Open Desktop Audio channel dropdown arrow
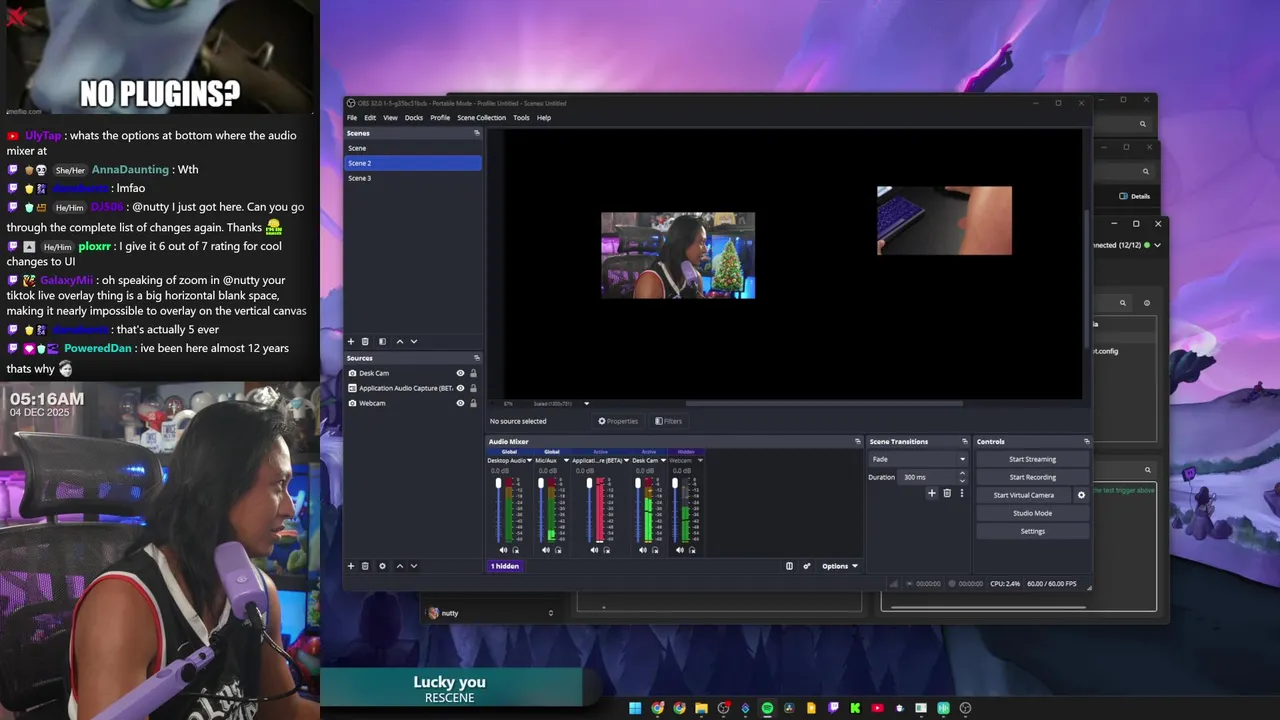1280x720 pixels. 529,461
